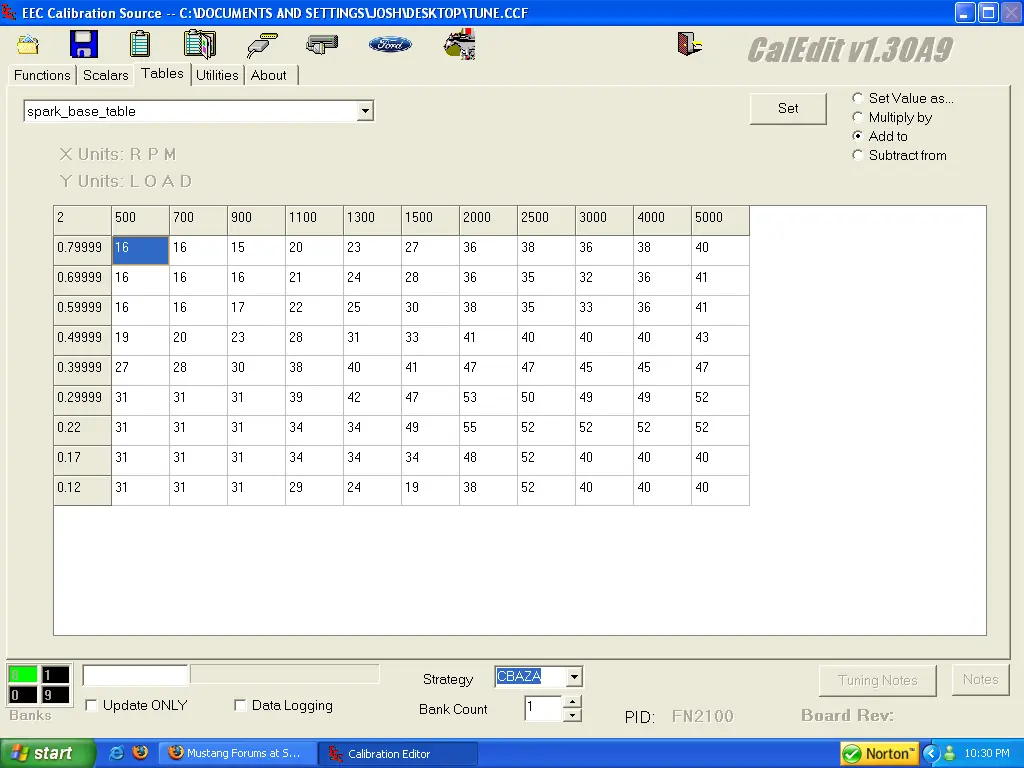Click the multi-page clipboard compare icon
The width and height of the screenshot is (1024, 768).
(x=200, y=44)
